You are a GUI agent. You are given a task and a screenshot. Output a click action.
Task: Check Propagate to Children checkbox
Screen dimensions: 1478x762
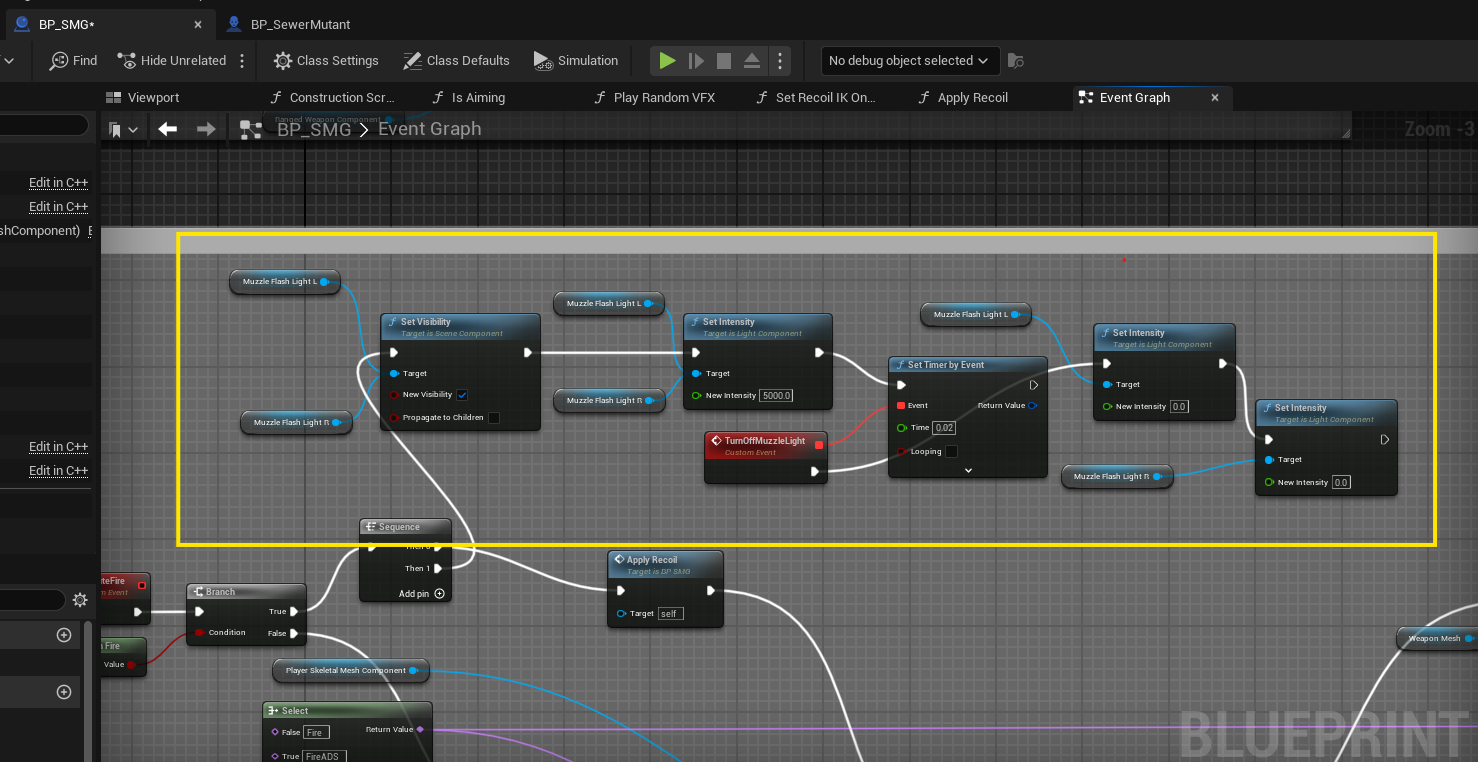(494, 418)
